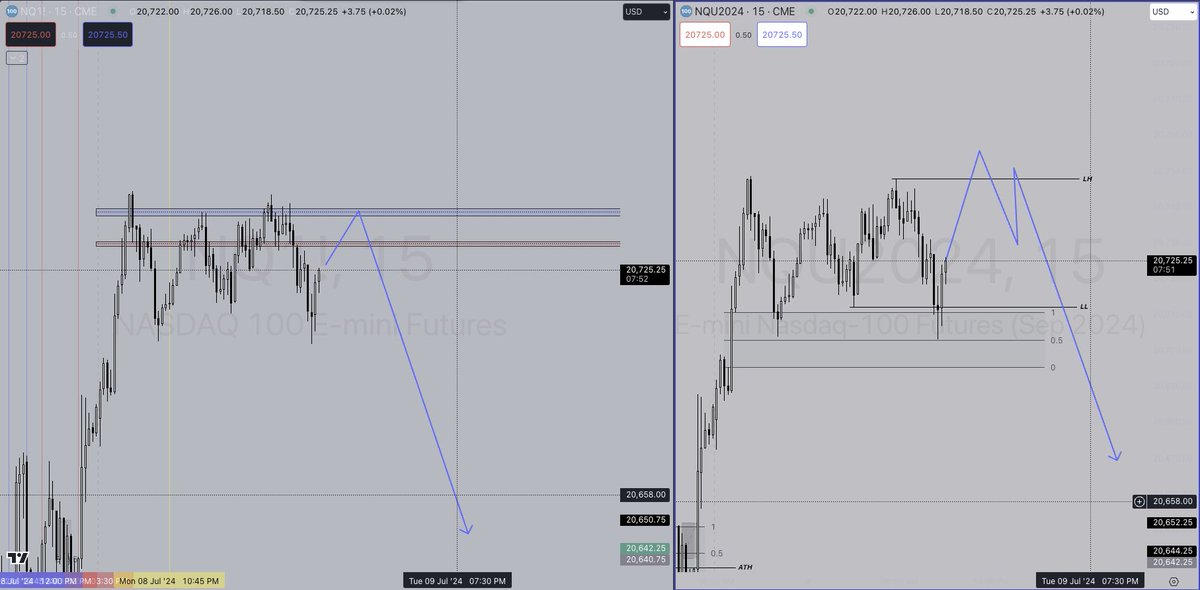Open the USD currency dropdown in left chart
This screenshot has height=590, width=1200.
point(646,11)
